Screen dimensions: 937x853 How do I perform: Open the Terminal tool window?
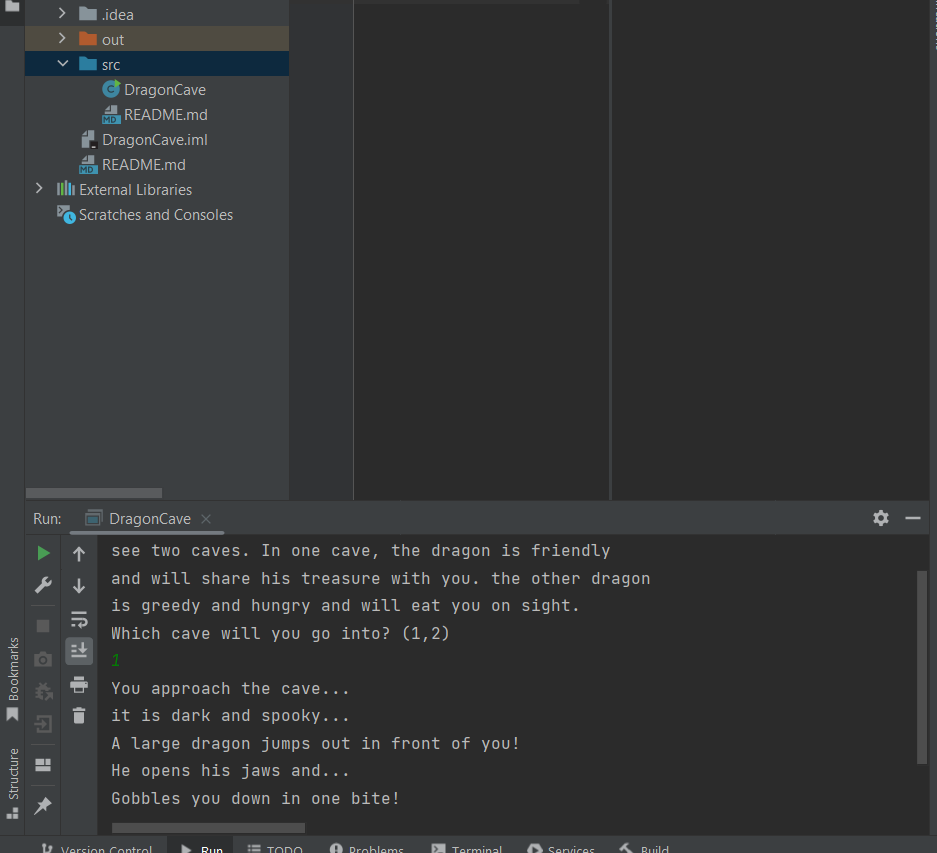click(467, 848)
